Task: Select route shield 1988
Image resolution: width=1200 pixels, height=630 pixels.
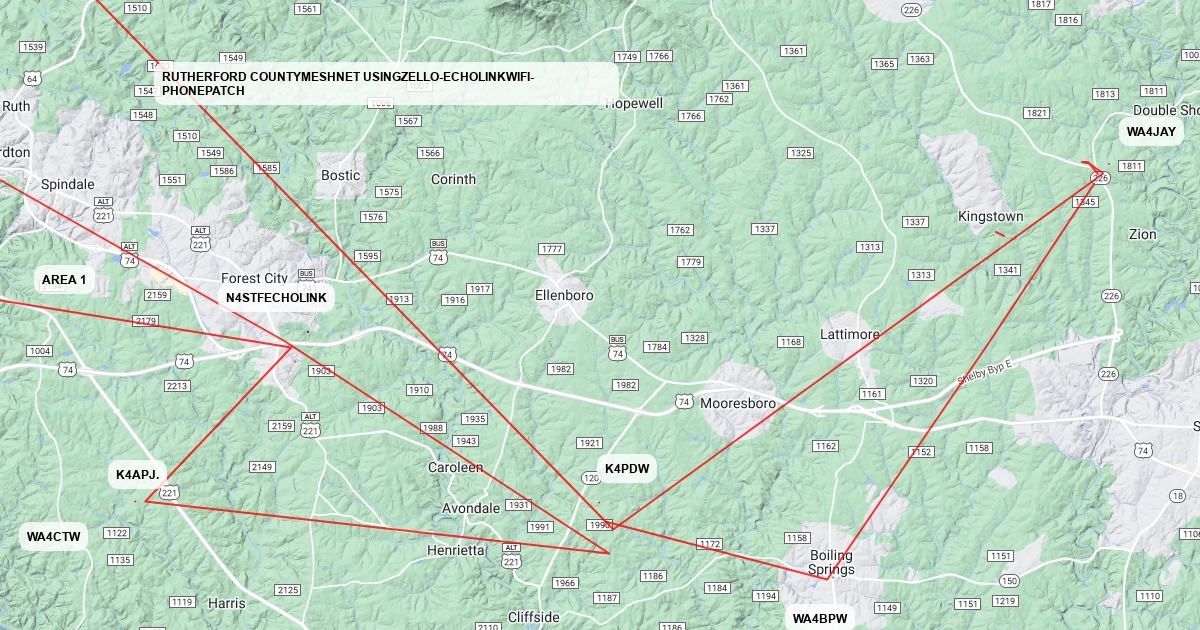Action: pos(433,428)
